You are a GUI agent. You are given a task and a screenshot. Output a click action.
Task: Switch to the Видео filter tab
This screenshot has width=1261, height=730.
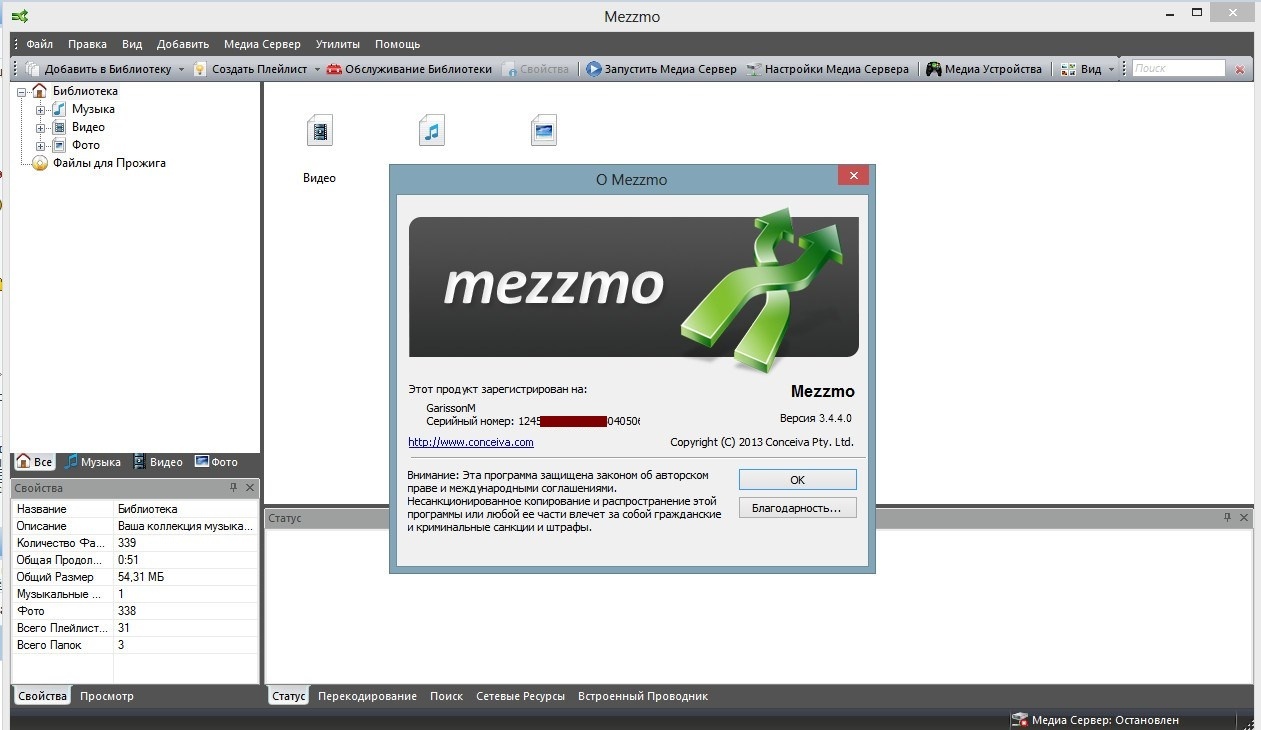[158, 462]
